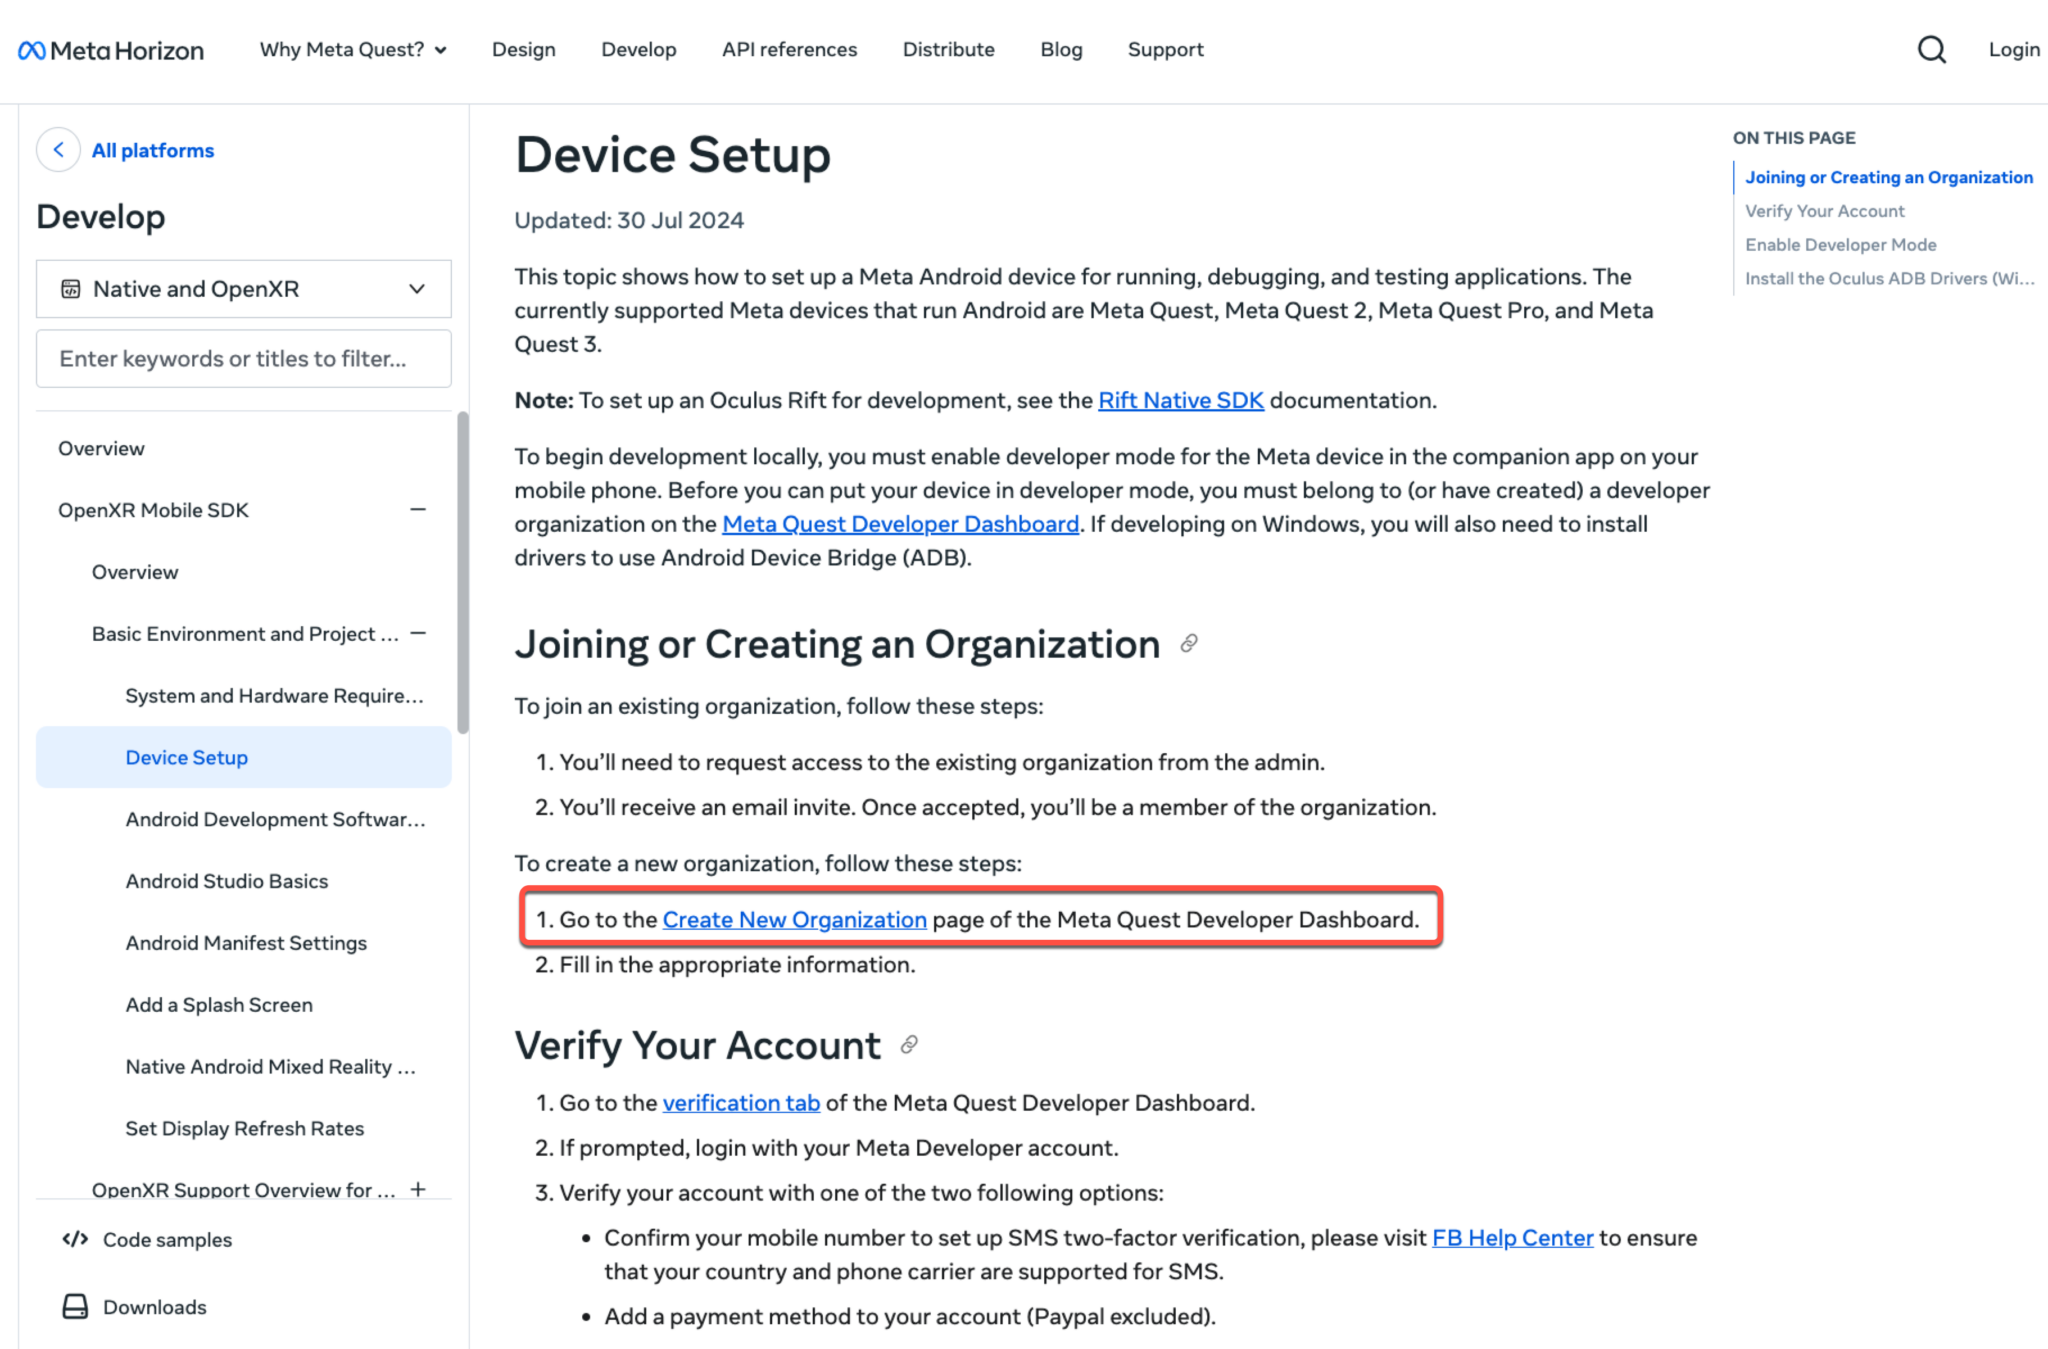The height and width of the screenshot is (1349, 2048).
Task: Collapse Basic Environment and Project section
Action: (x=418, y=633)
